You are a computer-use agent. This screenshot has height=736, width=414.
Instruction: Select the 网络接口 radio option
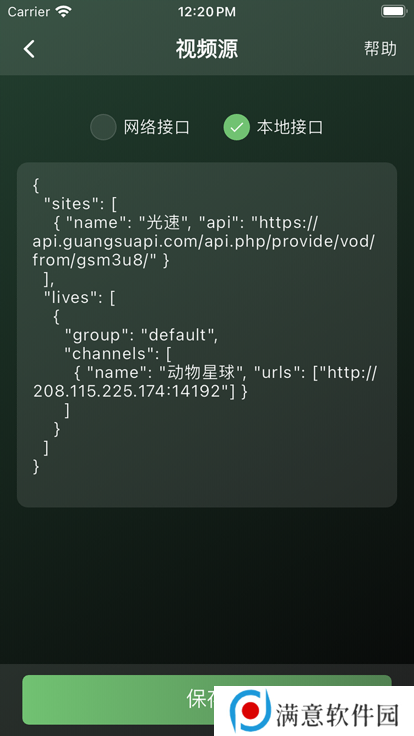point(140,127)
